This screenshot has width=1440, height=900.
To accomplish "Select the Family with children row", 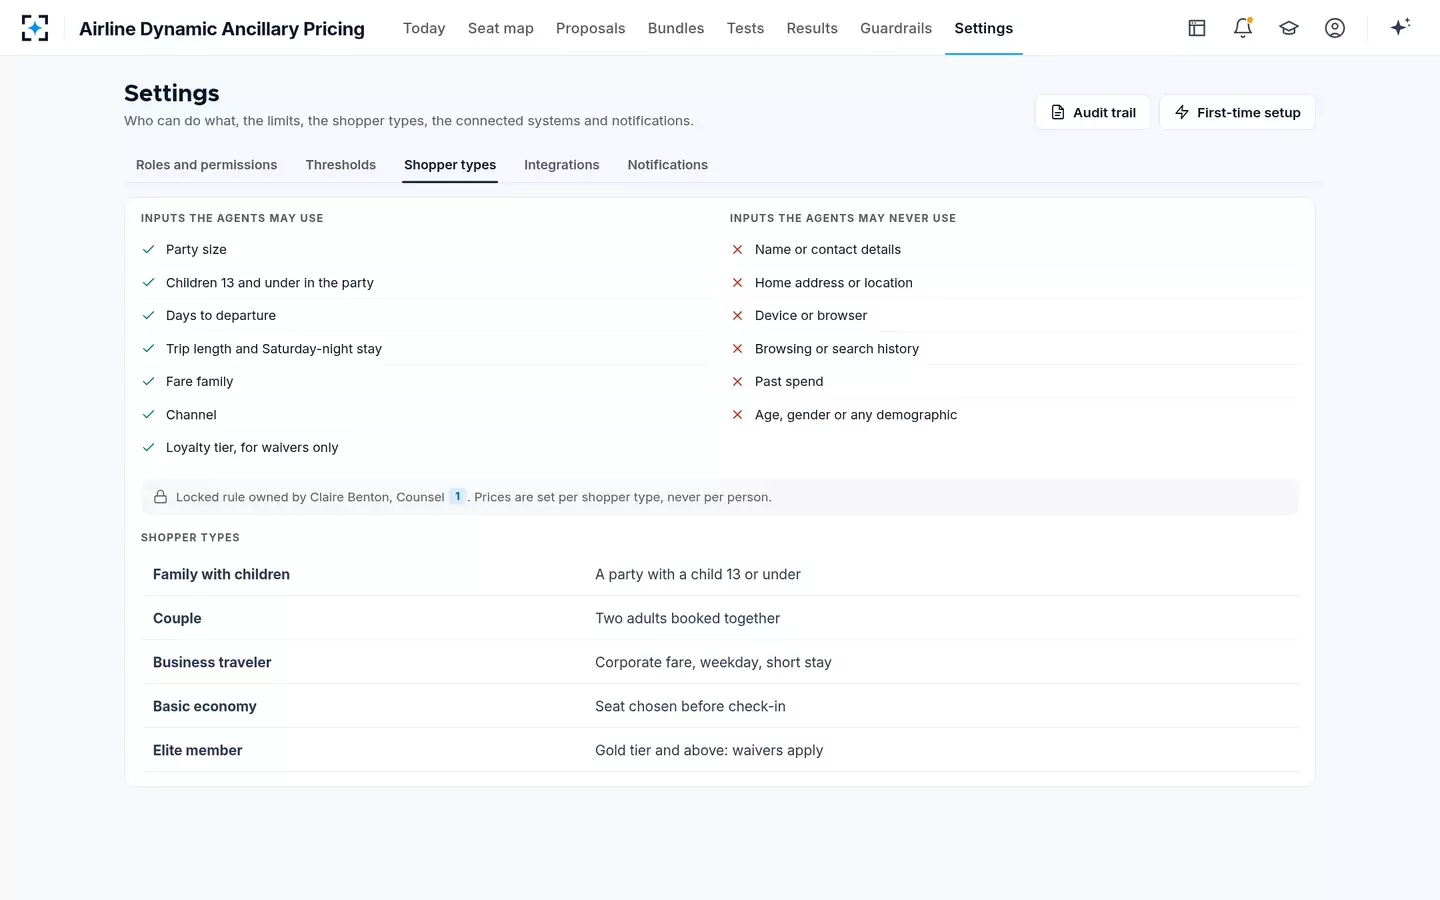I will [x=720, y=574].
